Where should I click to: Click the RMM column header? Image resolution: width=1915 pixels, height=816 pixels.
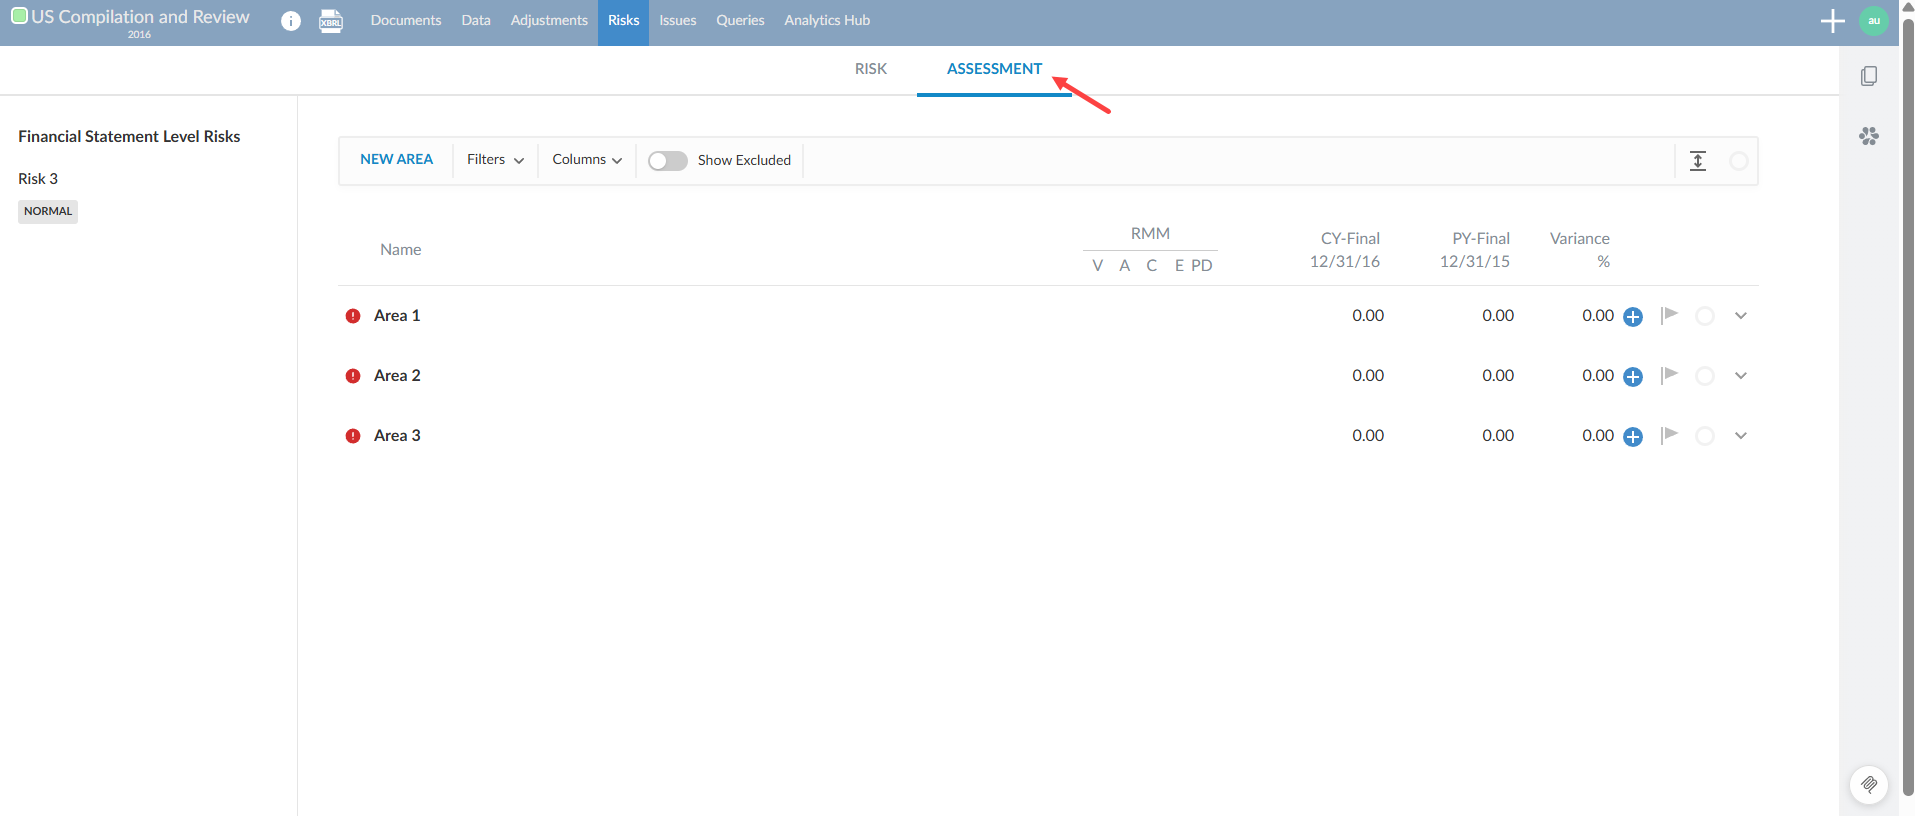1150,234
